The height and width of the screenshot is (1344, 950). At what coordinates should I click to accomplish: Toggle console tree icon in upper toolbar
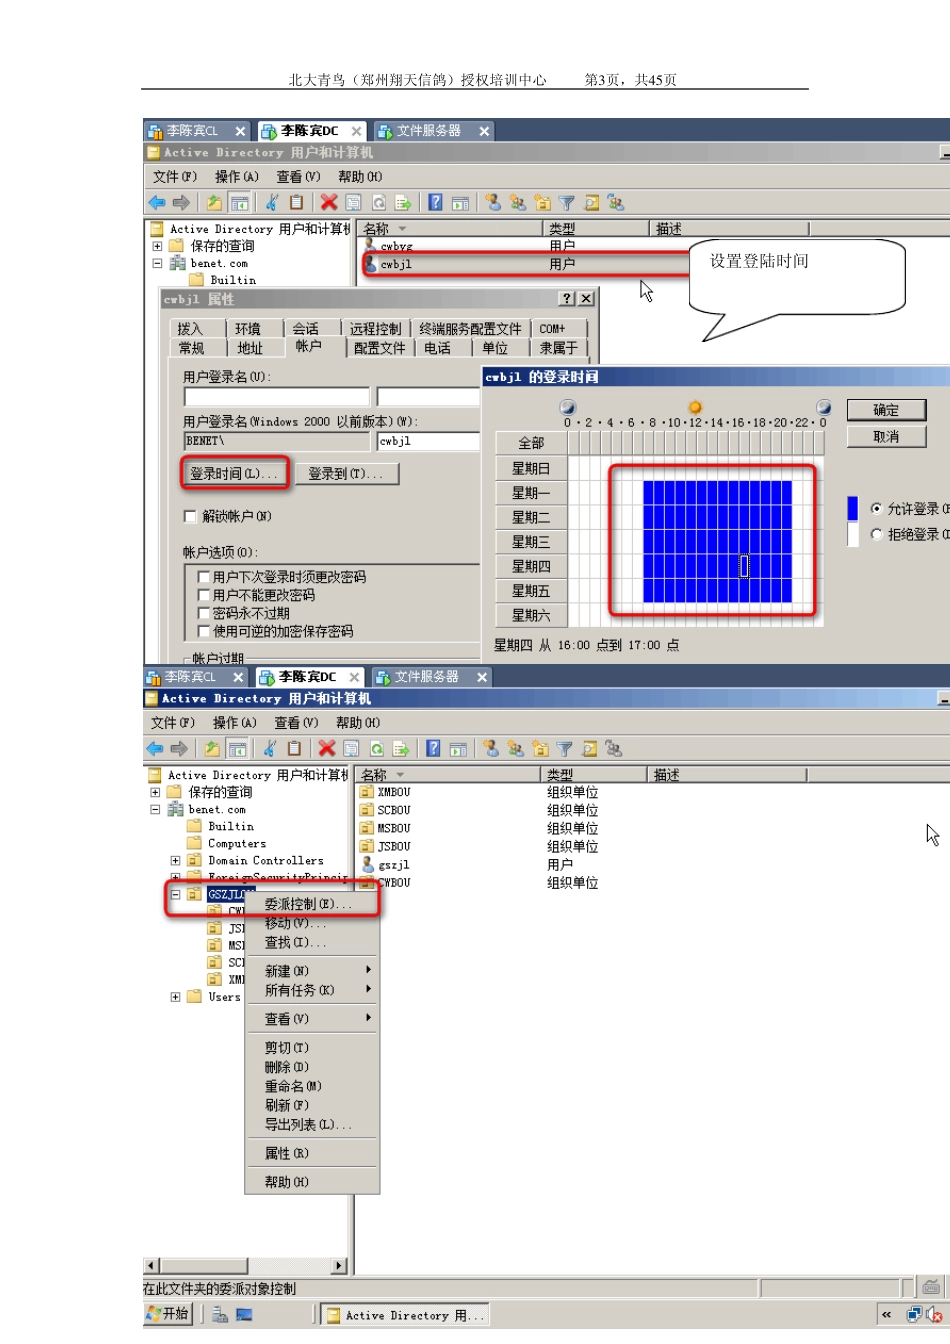(239, 203)
